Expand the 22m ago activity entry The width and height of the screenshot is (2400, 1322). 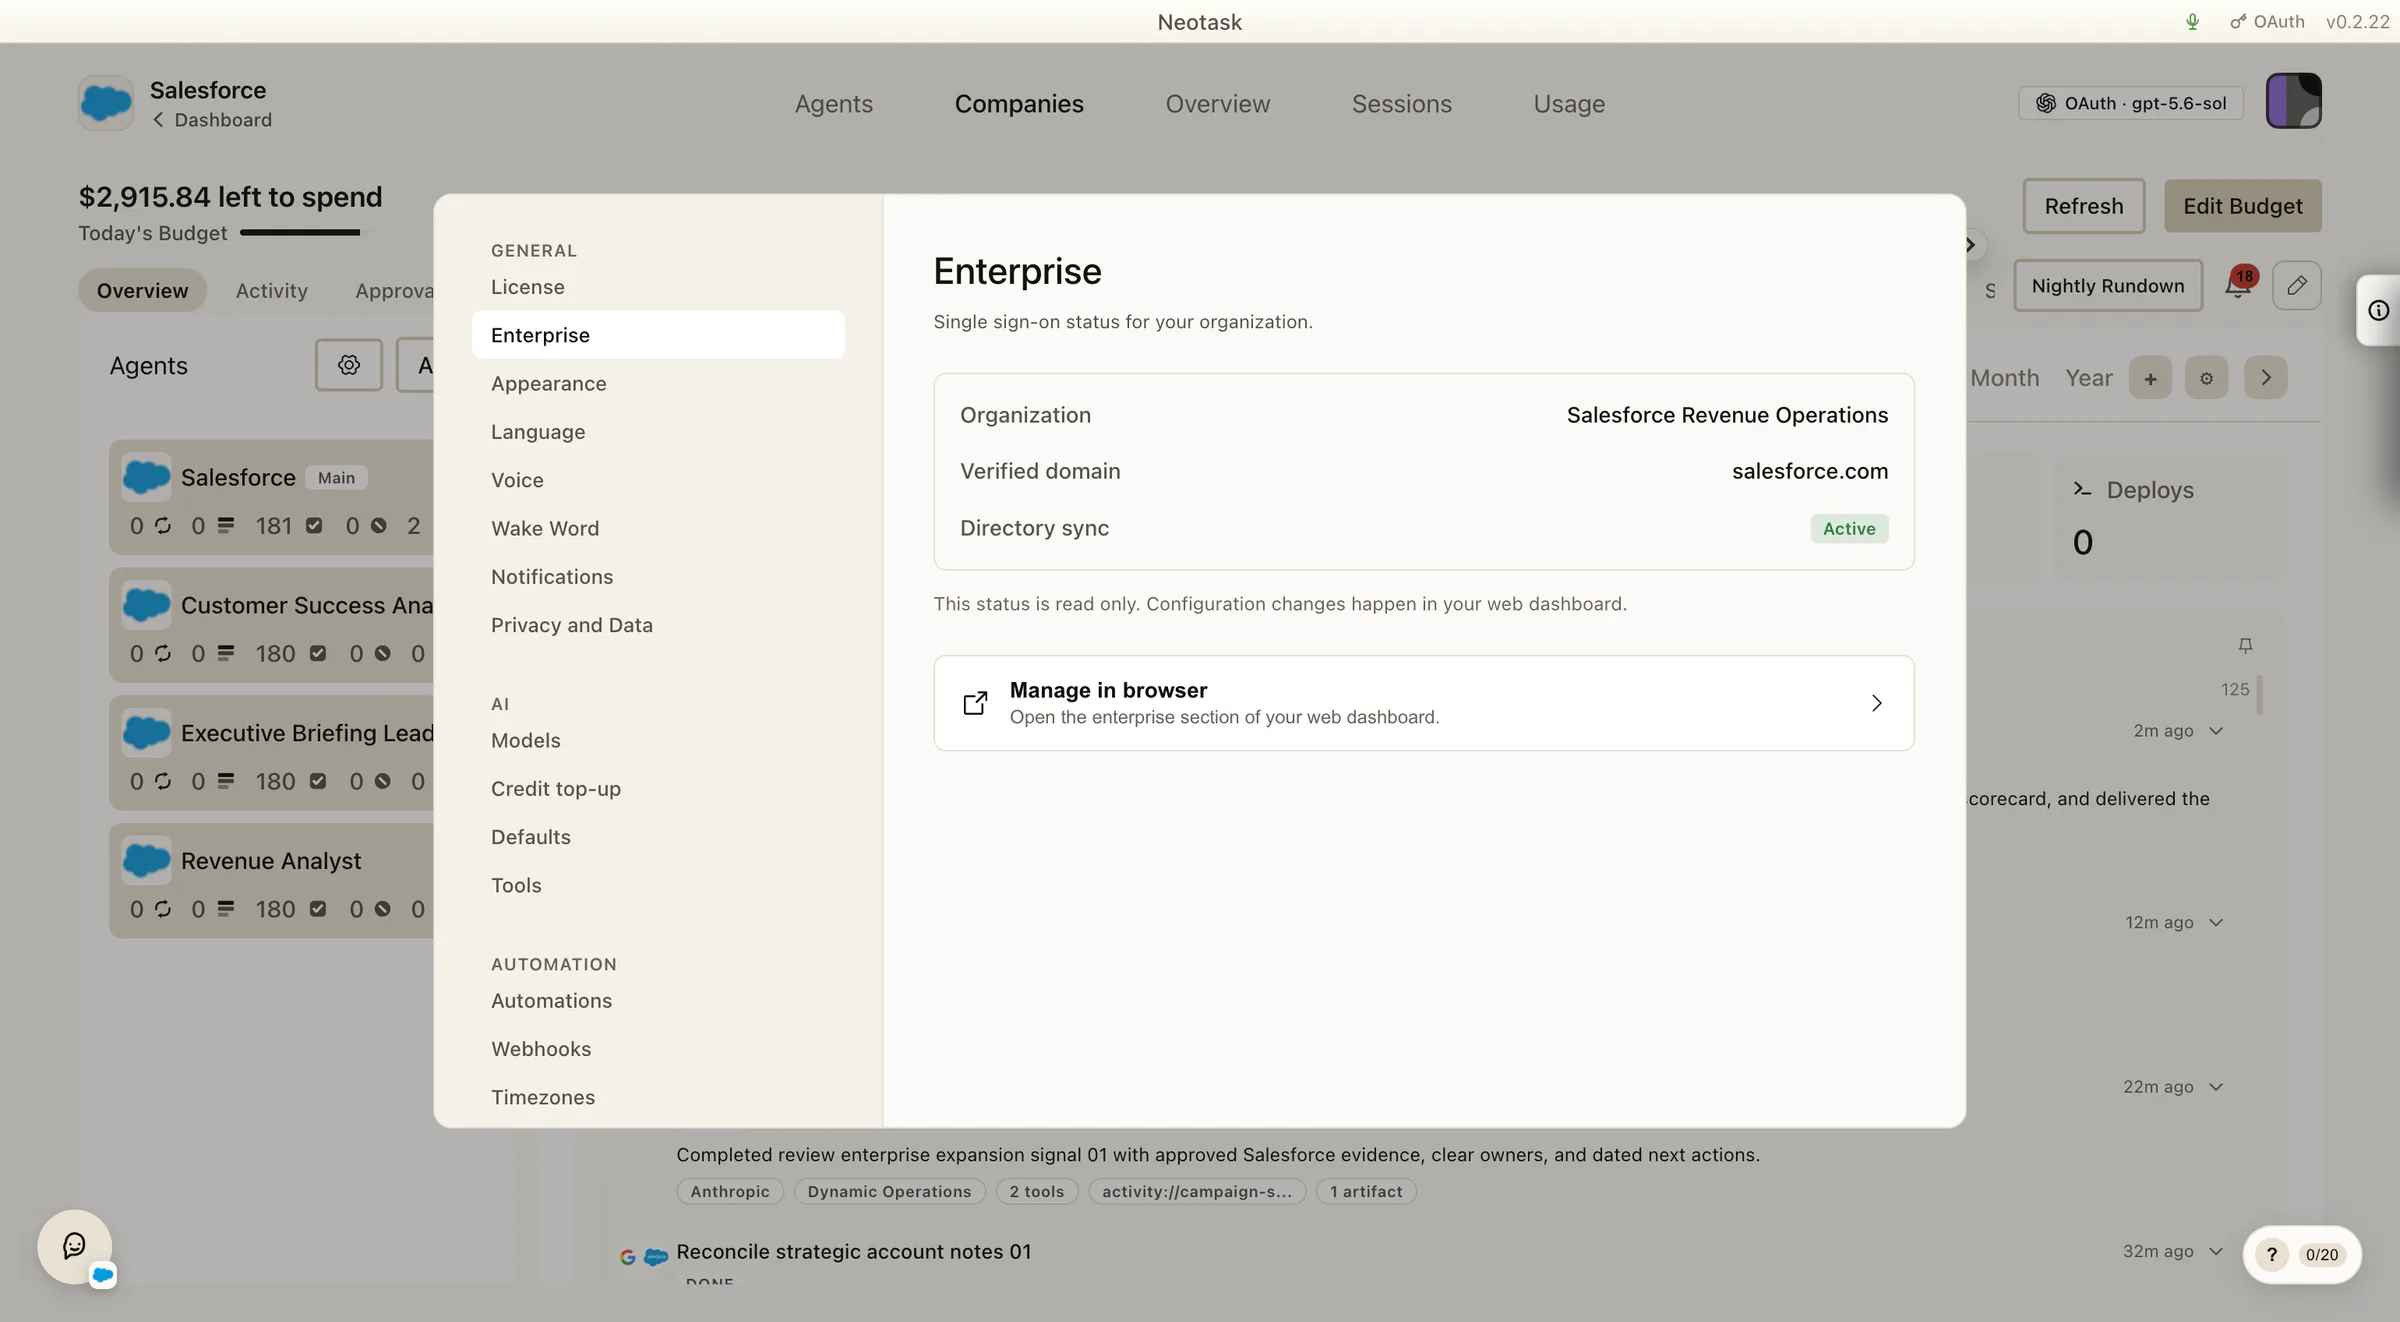[x=2216, y=1087]
